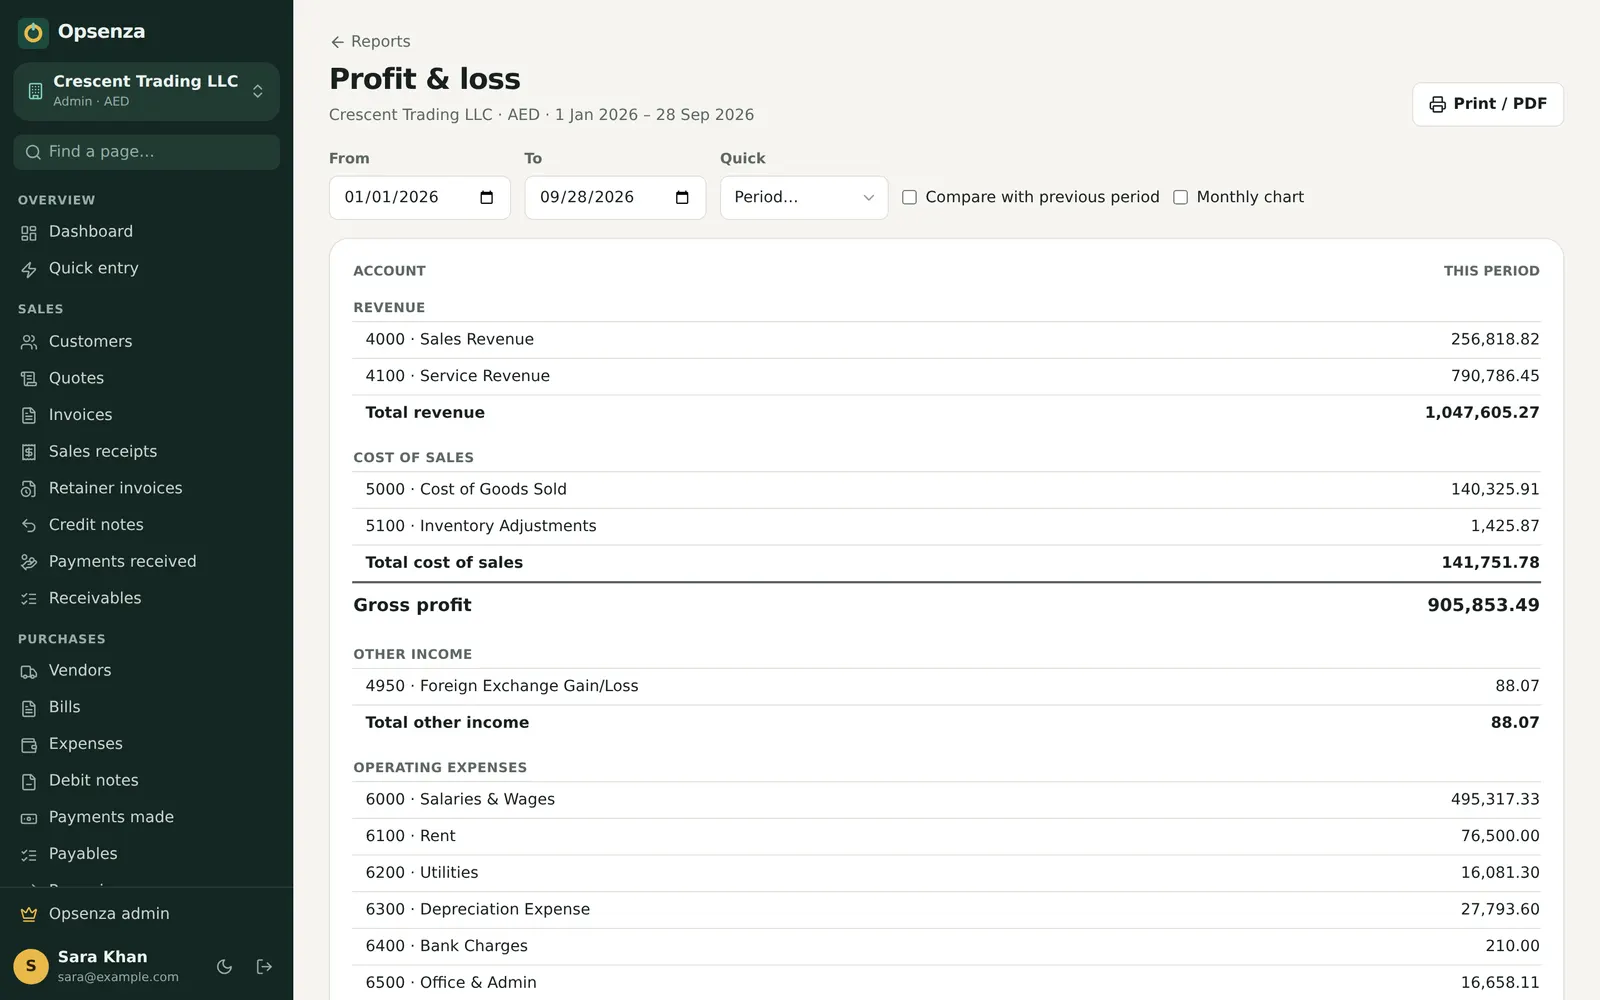Screen dimensions: 1600x1000
Task: Click the Quick entry lightning icon
Action: coord(29,269)
